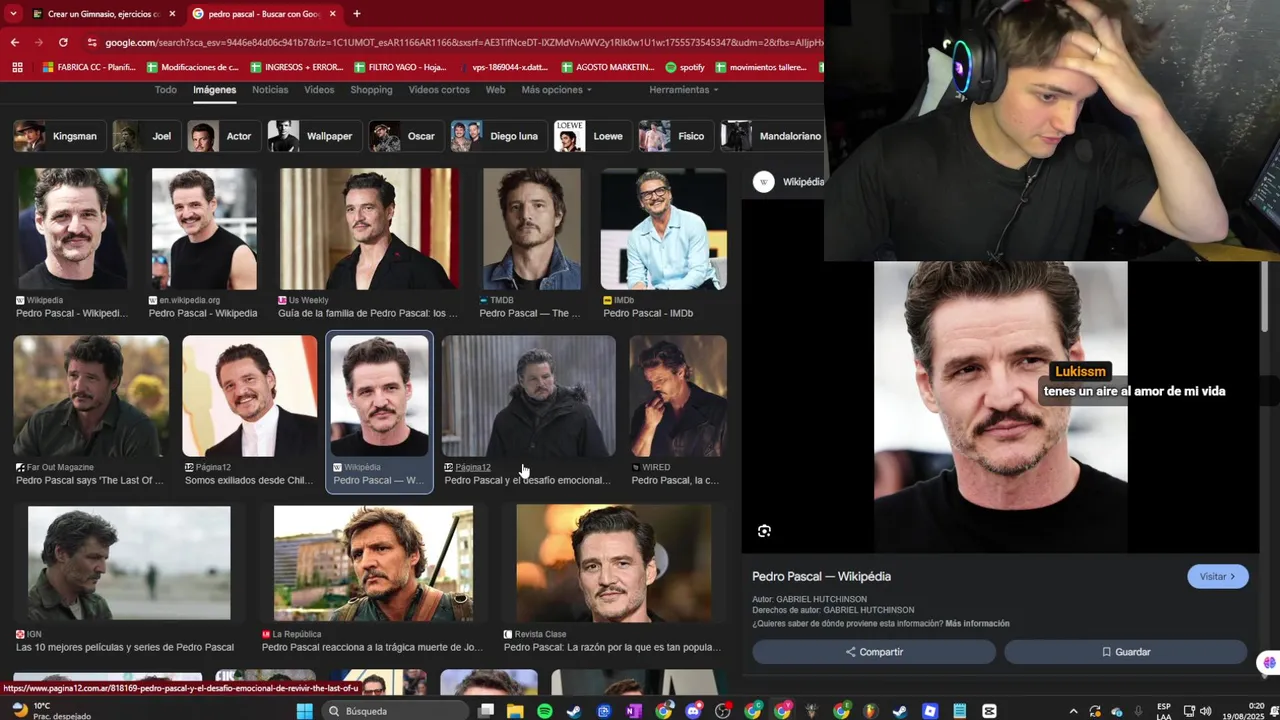Open CapCut from the taskbar
This screenshot has height=720, width=1280.
pyautogui.click(x=989, y=711)
